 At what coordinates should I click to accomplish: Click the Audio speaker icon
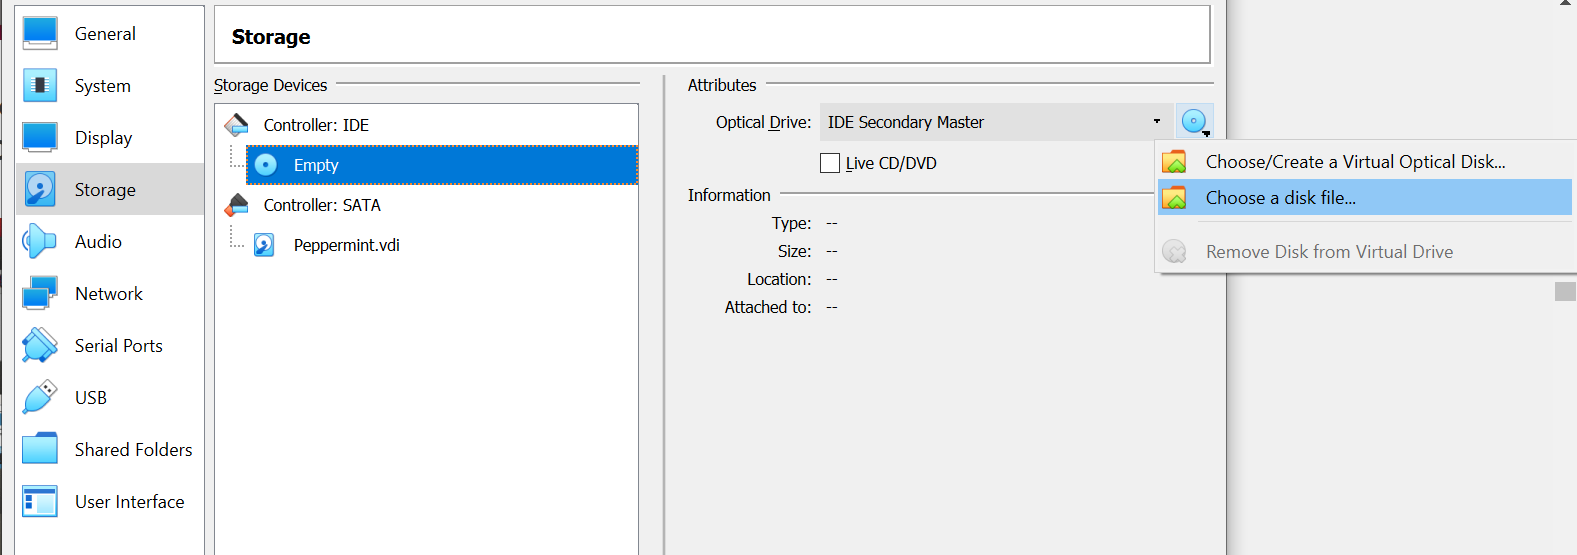pos(40,242)
